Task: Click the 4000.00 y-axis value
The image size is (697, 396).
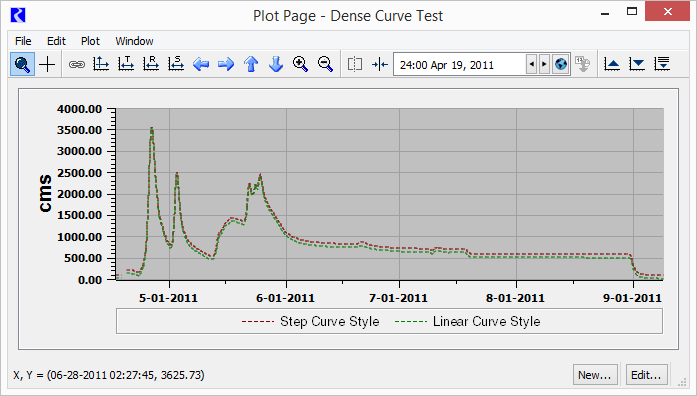Action: coord(80,109)
